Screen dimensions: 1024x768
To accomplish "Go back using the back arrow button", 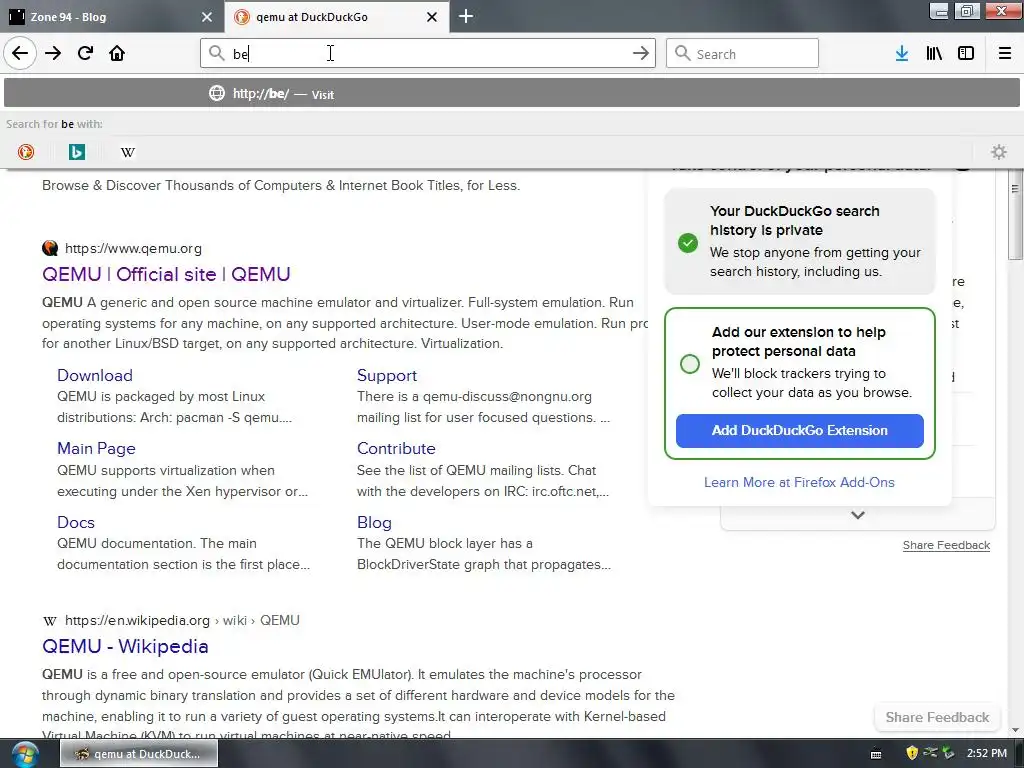I will point(20,53).
